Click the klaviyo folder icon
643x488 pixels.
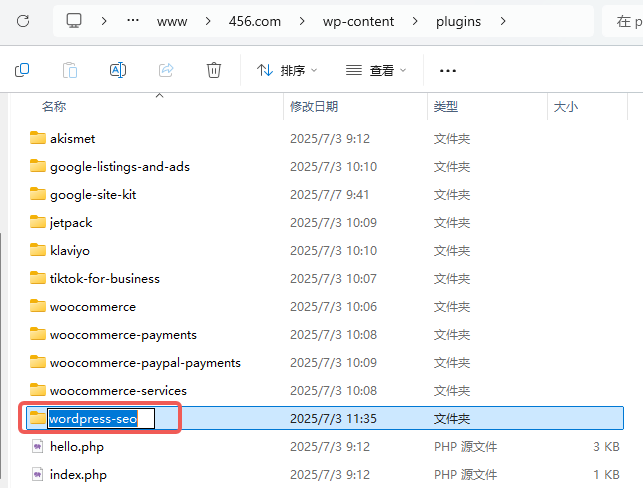(x=38, y=250)
